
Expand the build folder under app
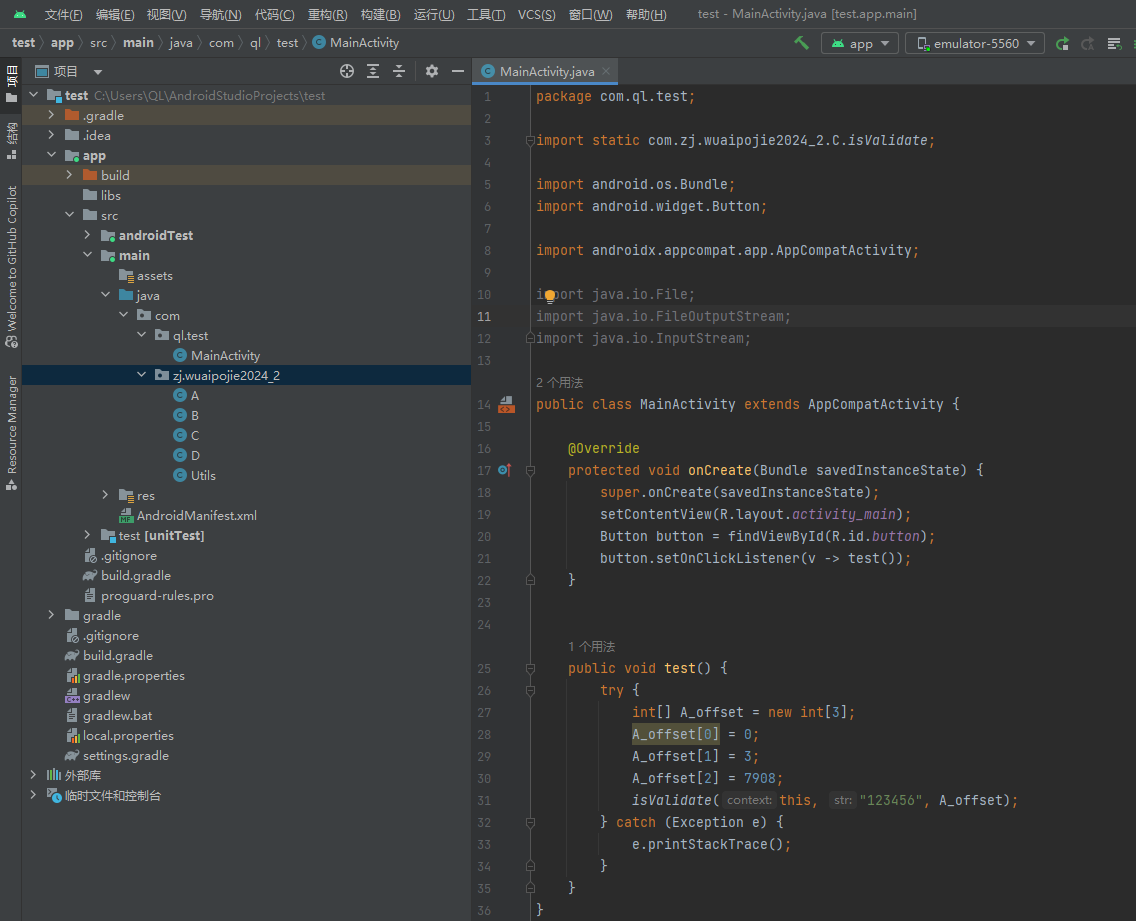(69, 175)
